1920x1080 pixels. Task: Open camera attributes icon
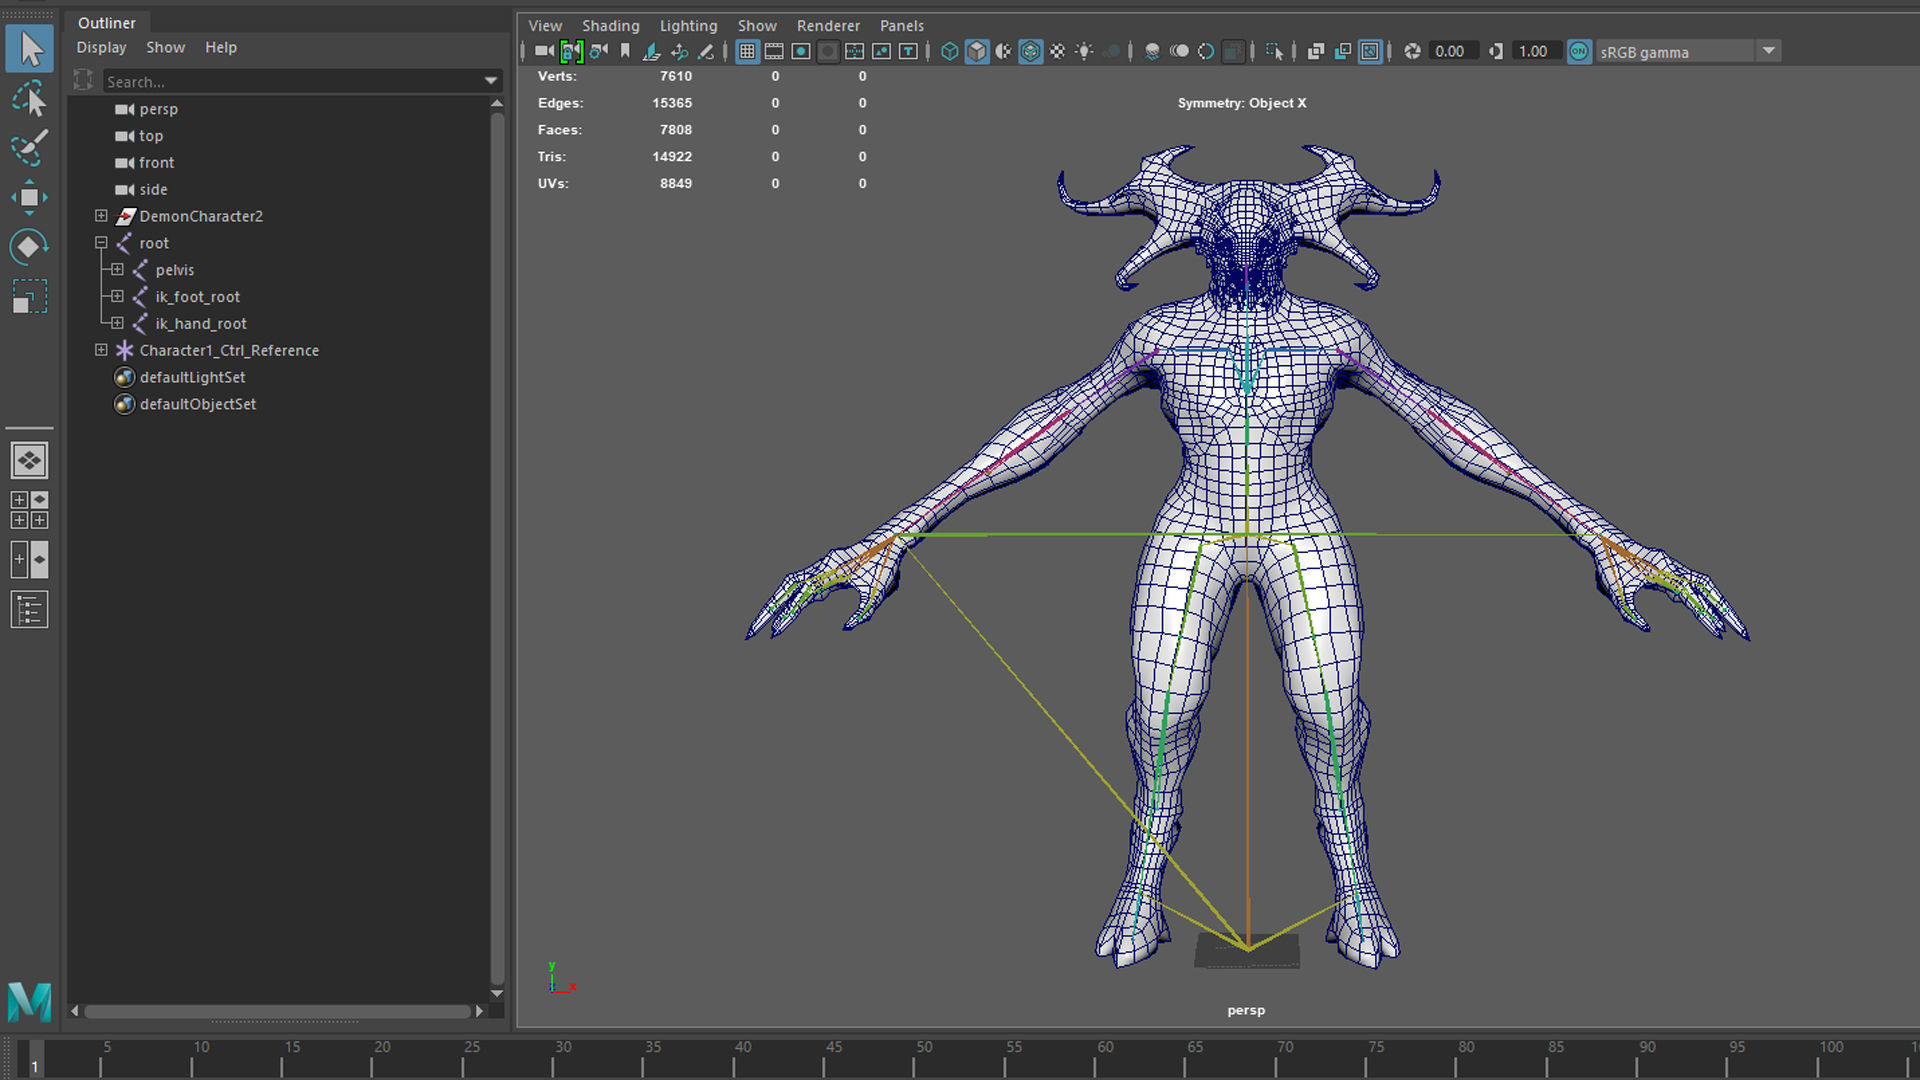(x=598, y=51)
